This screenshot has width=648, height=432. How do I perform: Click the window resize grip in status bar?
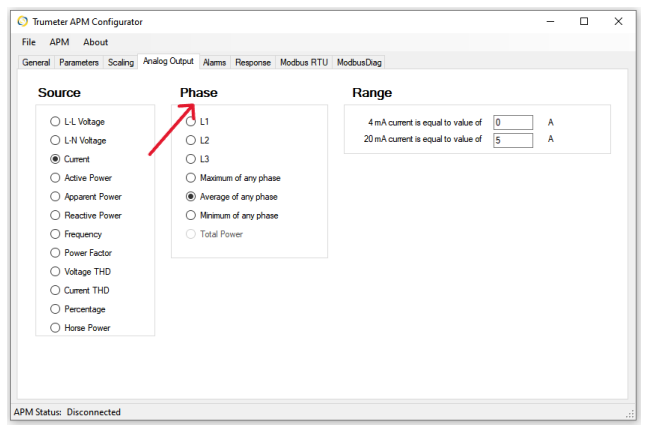(630, 414)
